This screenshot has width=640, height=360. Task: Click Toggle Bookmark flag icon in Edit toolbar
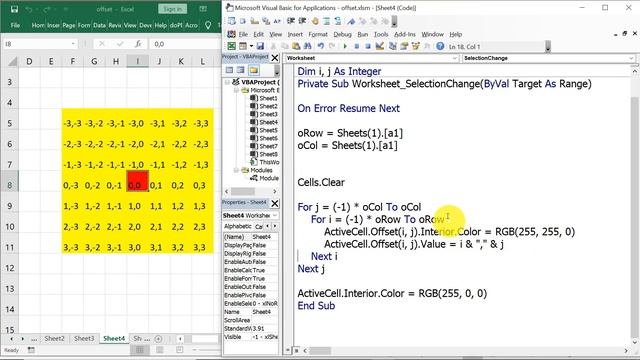click(x=351, y=21)
